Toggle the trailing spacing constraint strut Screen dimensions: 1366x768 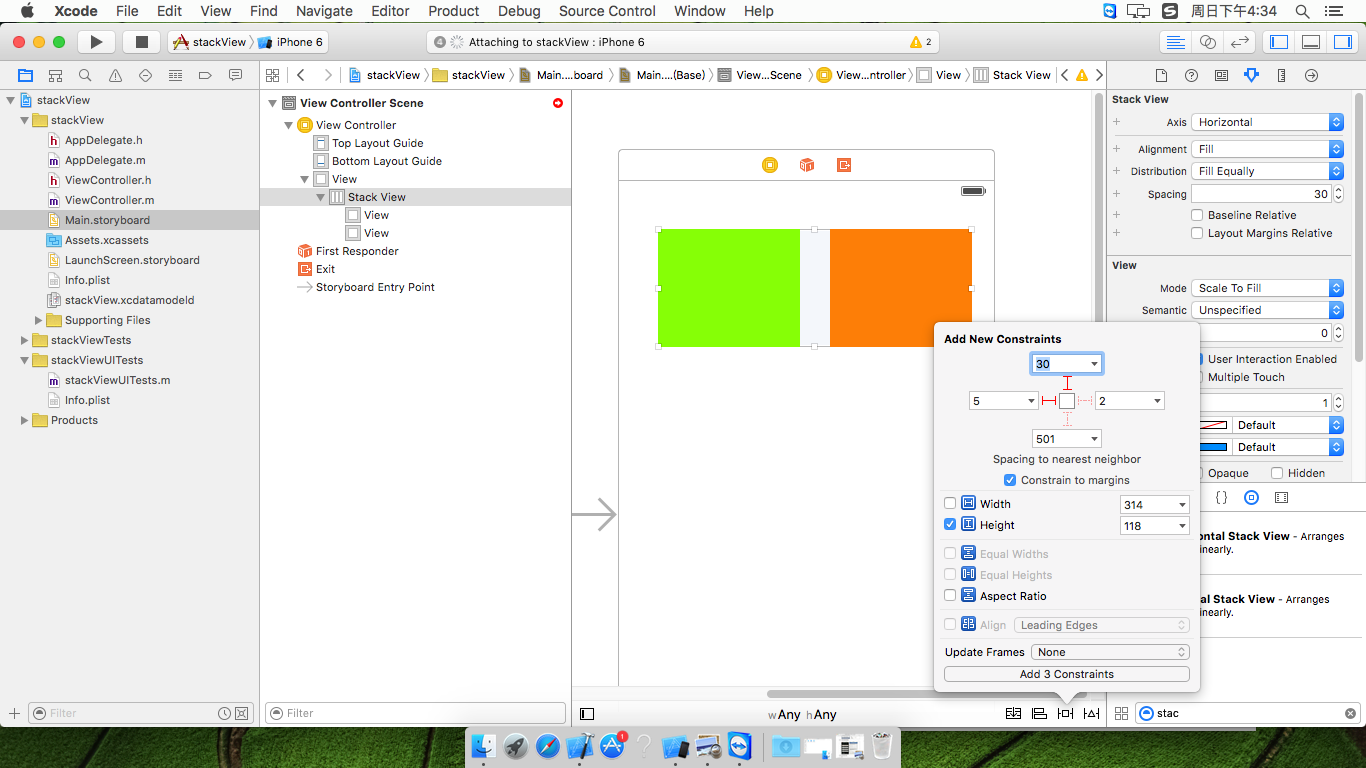coord(1085,401)
